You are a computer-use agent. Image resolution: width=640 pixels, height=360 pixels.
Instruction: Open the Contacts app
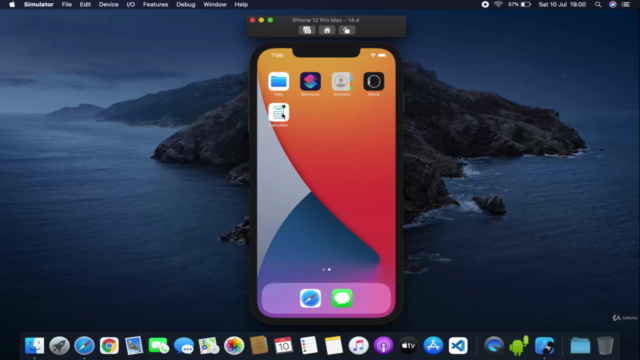pyautogui.click(x=342, y=82)
